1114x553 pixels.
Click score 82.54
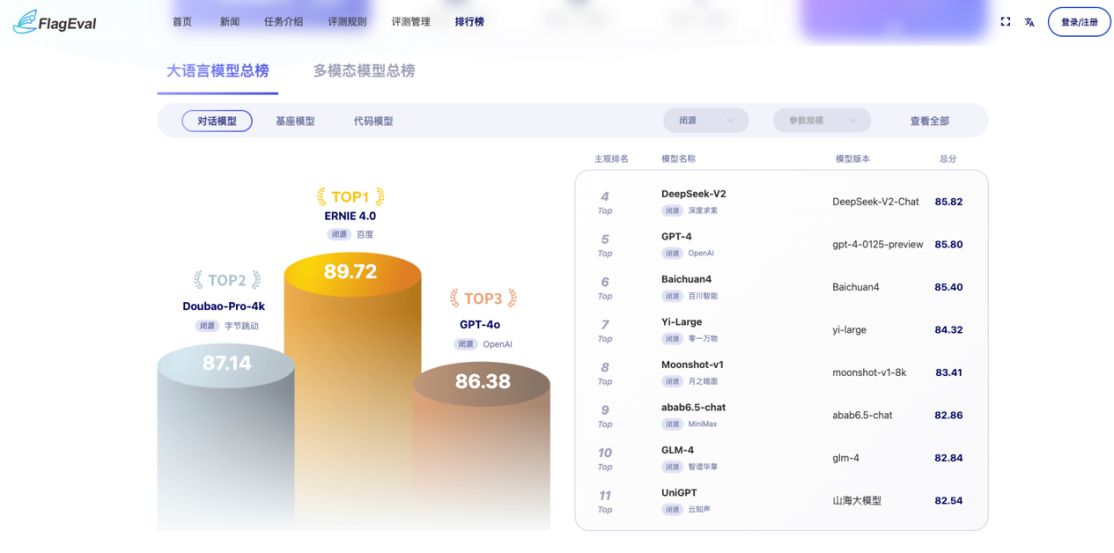pyautogui.click(x=948, y=500)
